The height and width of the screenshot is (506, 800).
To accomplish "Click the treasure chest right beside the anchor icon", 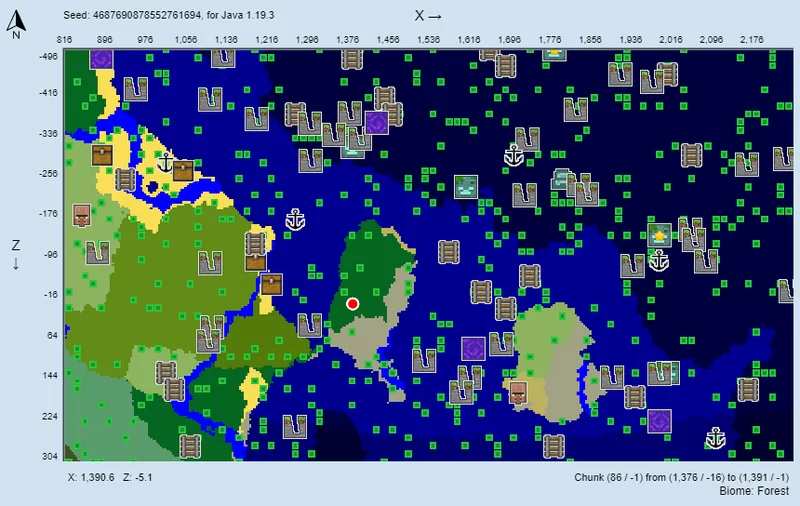I will point(183,170).
